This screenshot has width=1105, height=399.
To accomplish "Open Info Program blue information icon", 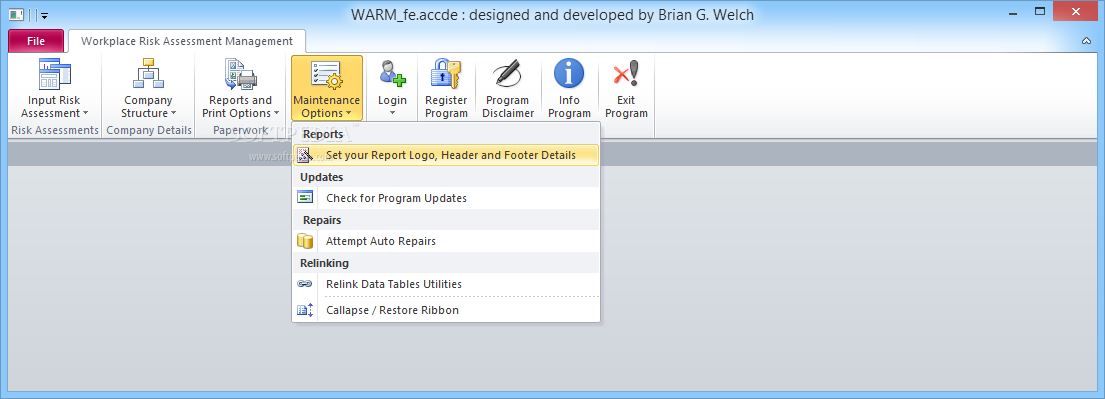I will coord(569,74).
